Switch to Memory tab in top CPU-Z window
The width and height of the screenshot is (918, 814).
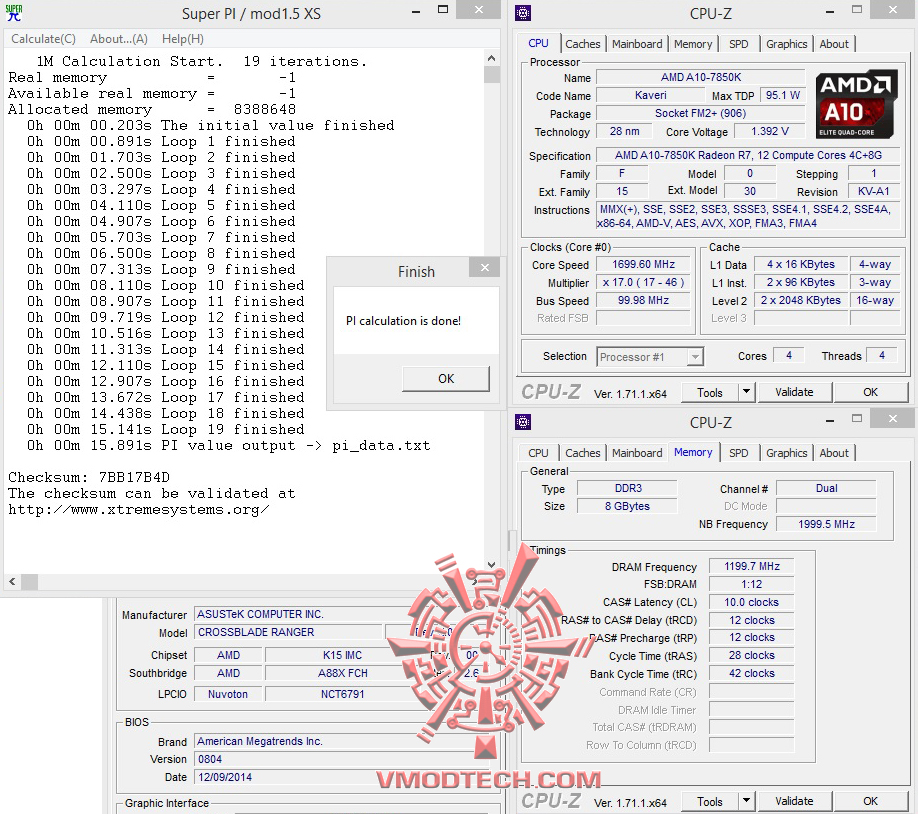(x=693, y=44)
